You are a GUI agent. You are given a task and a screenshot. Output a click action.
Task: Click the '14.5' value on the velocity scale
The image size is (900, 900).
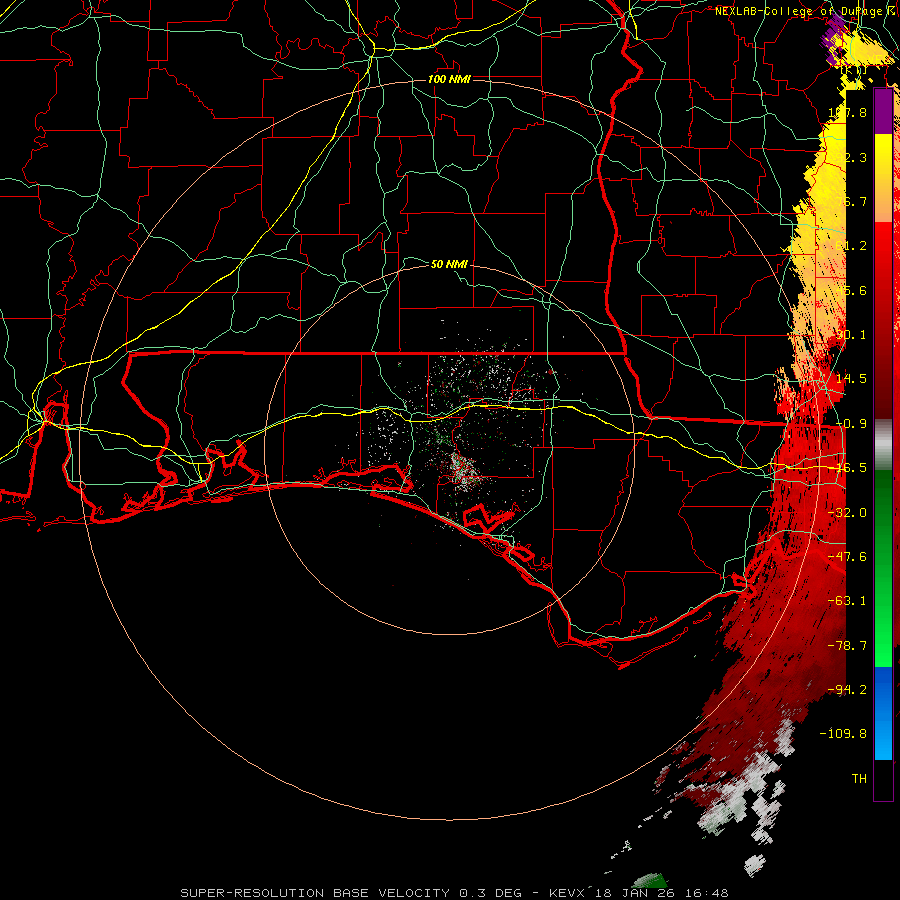pos(851,379)
